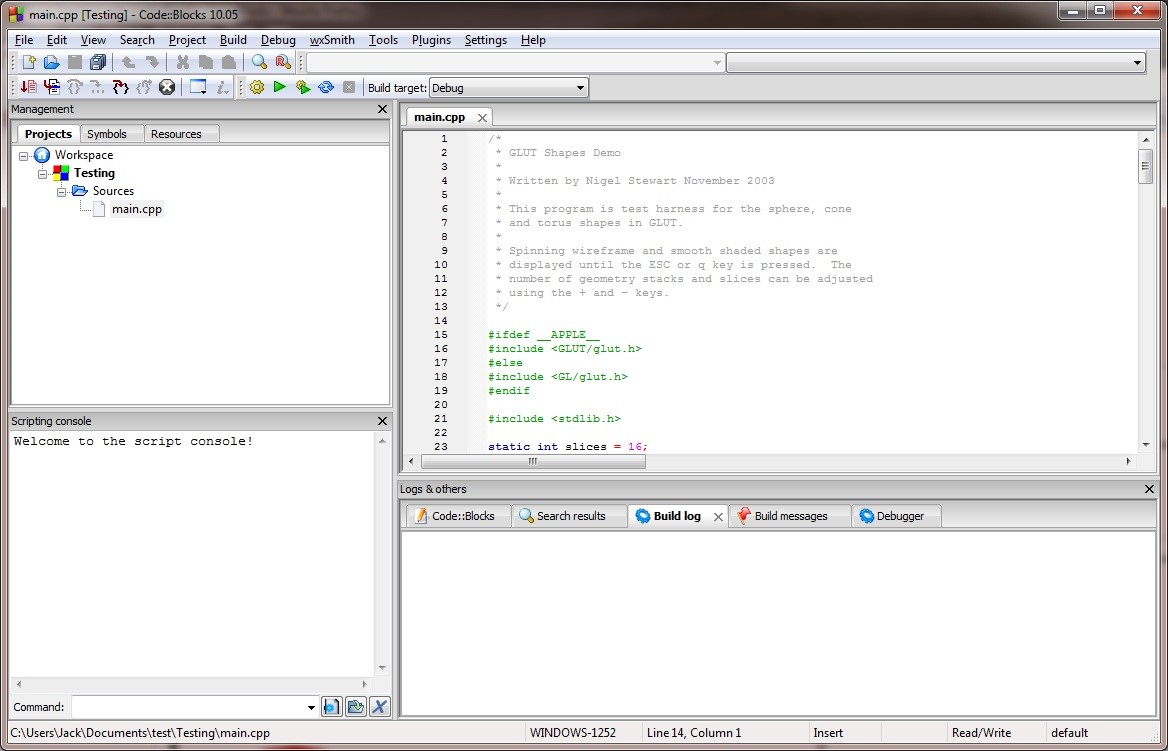Open the Command history dropdown arrow
This screenshot has height=751, width=1168.
[311, 708]
